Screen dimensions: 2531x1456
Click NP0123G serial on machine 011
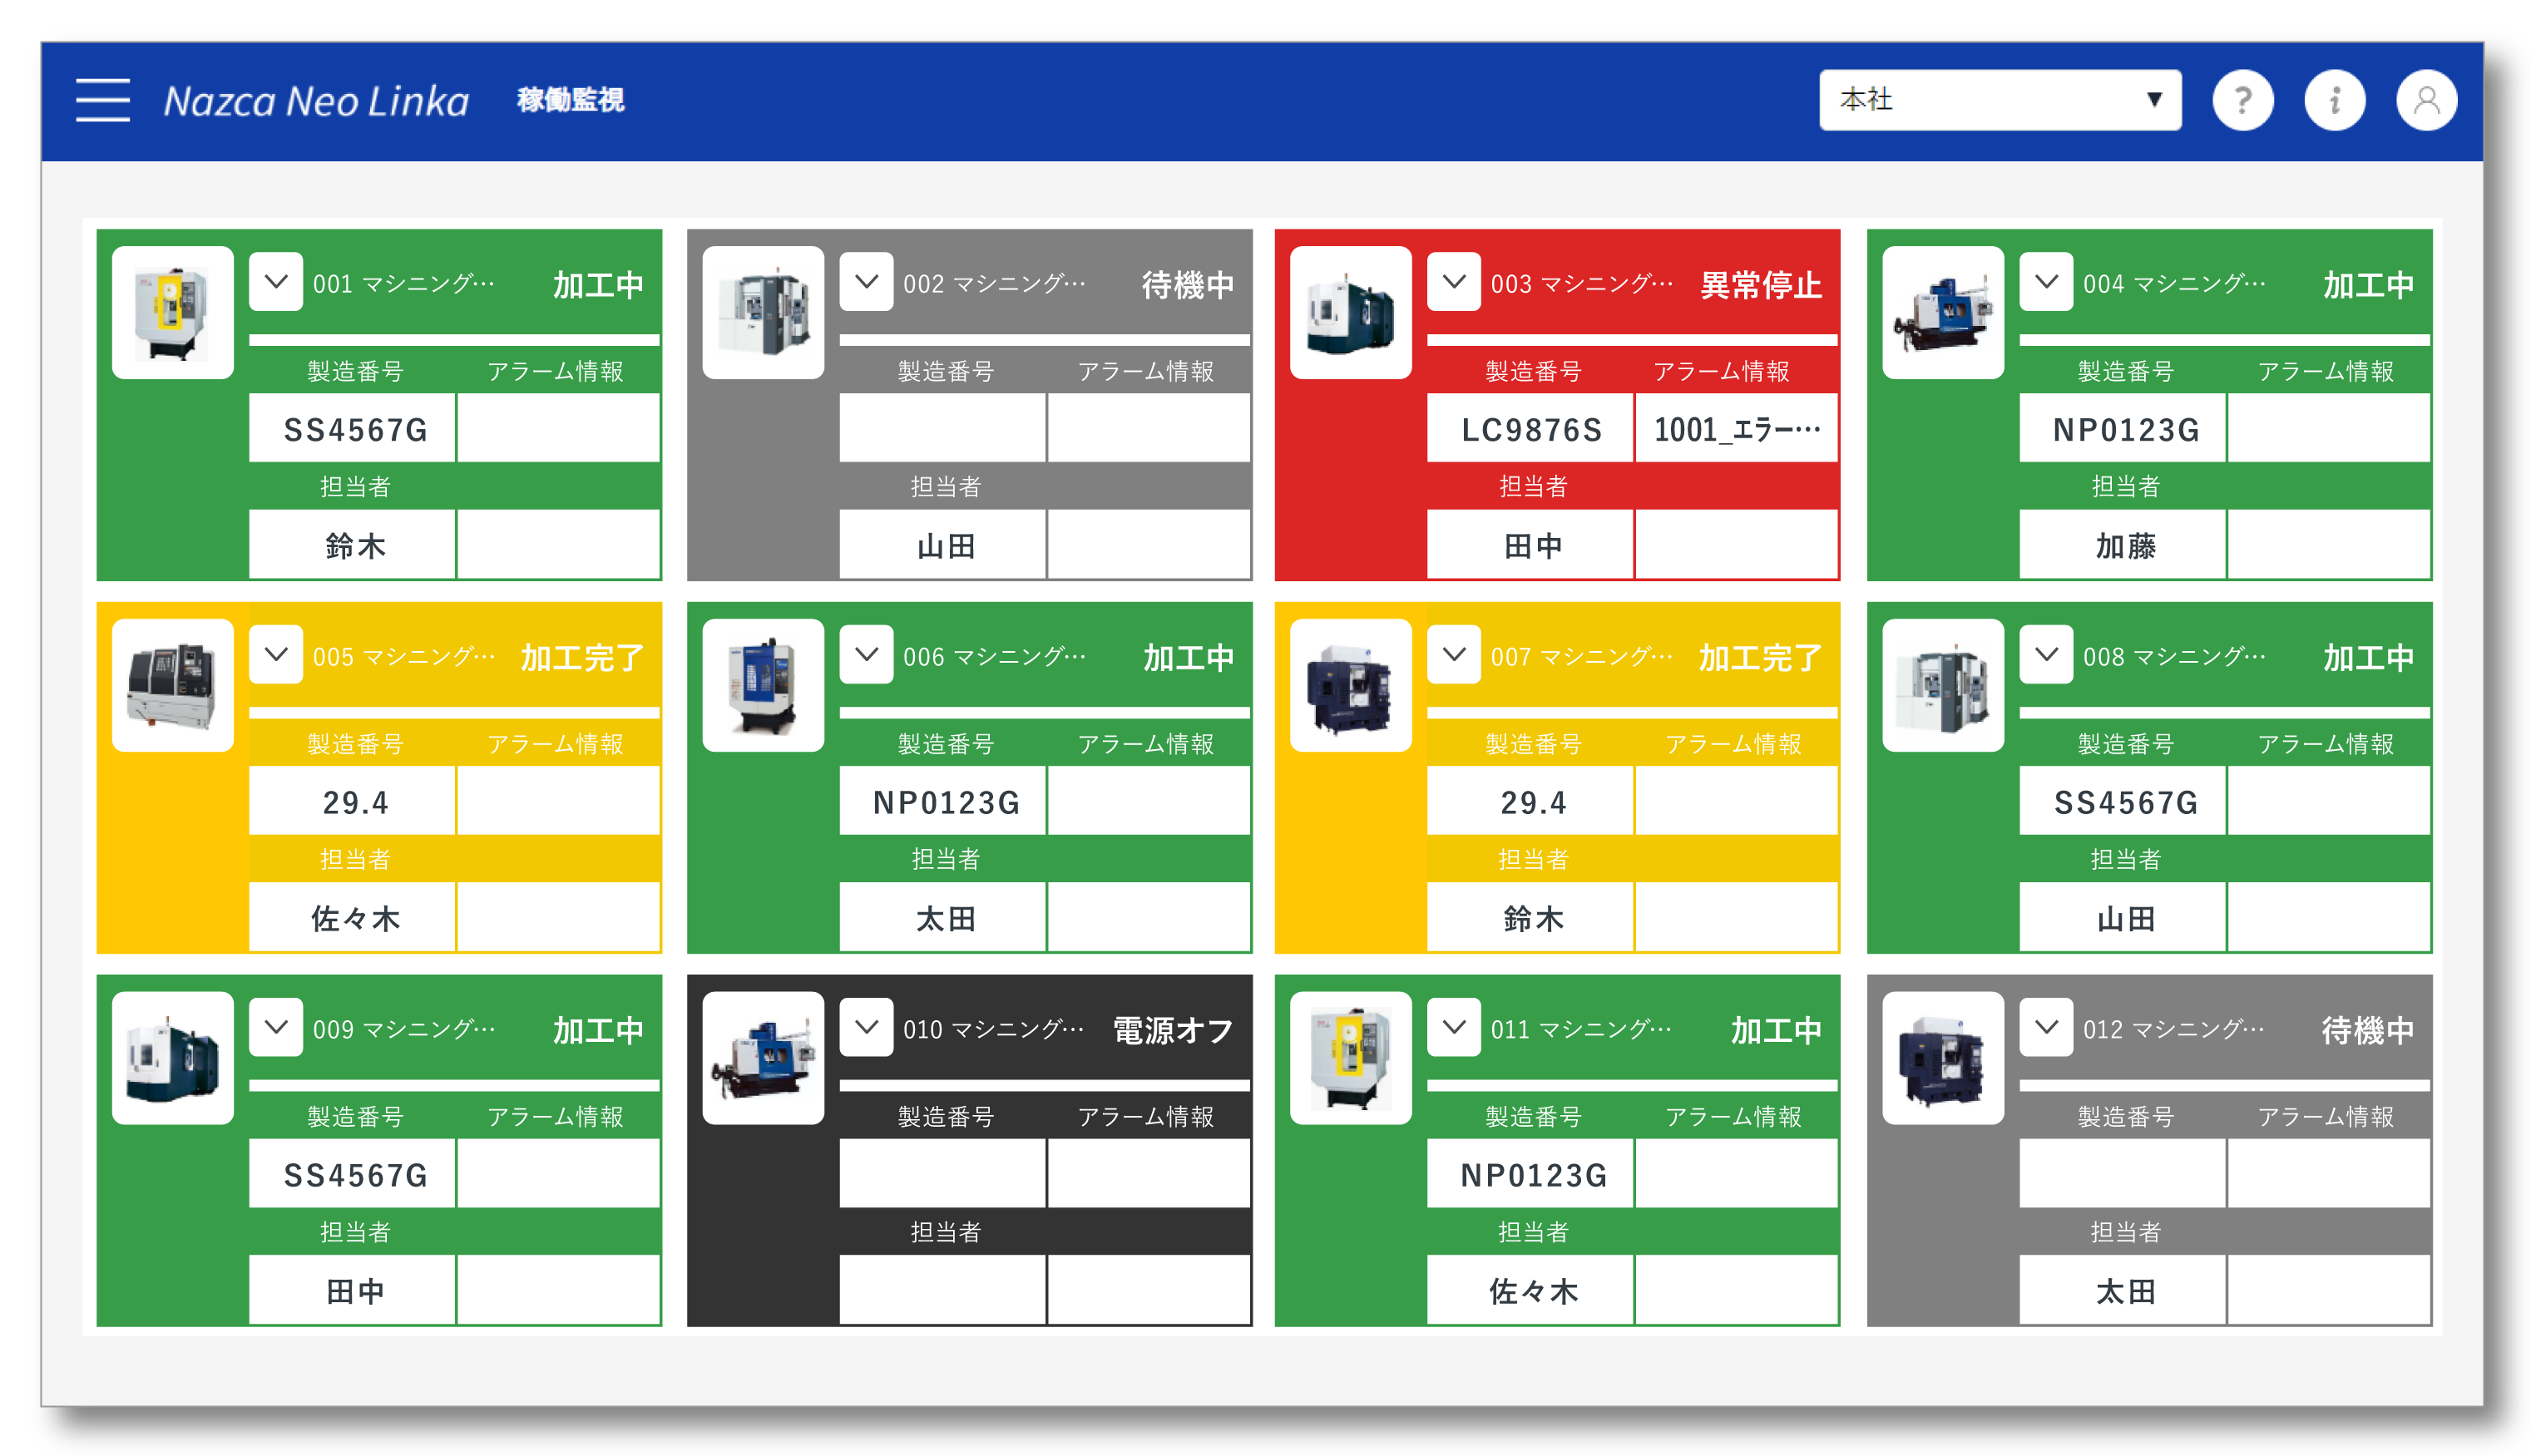[1530, 1175]
